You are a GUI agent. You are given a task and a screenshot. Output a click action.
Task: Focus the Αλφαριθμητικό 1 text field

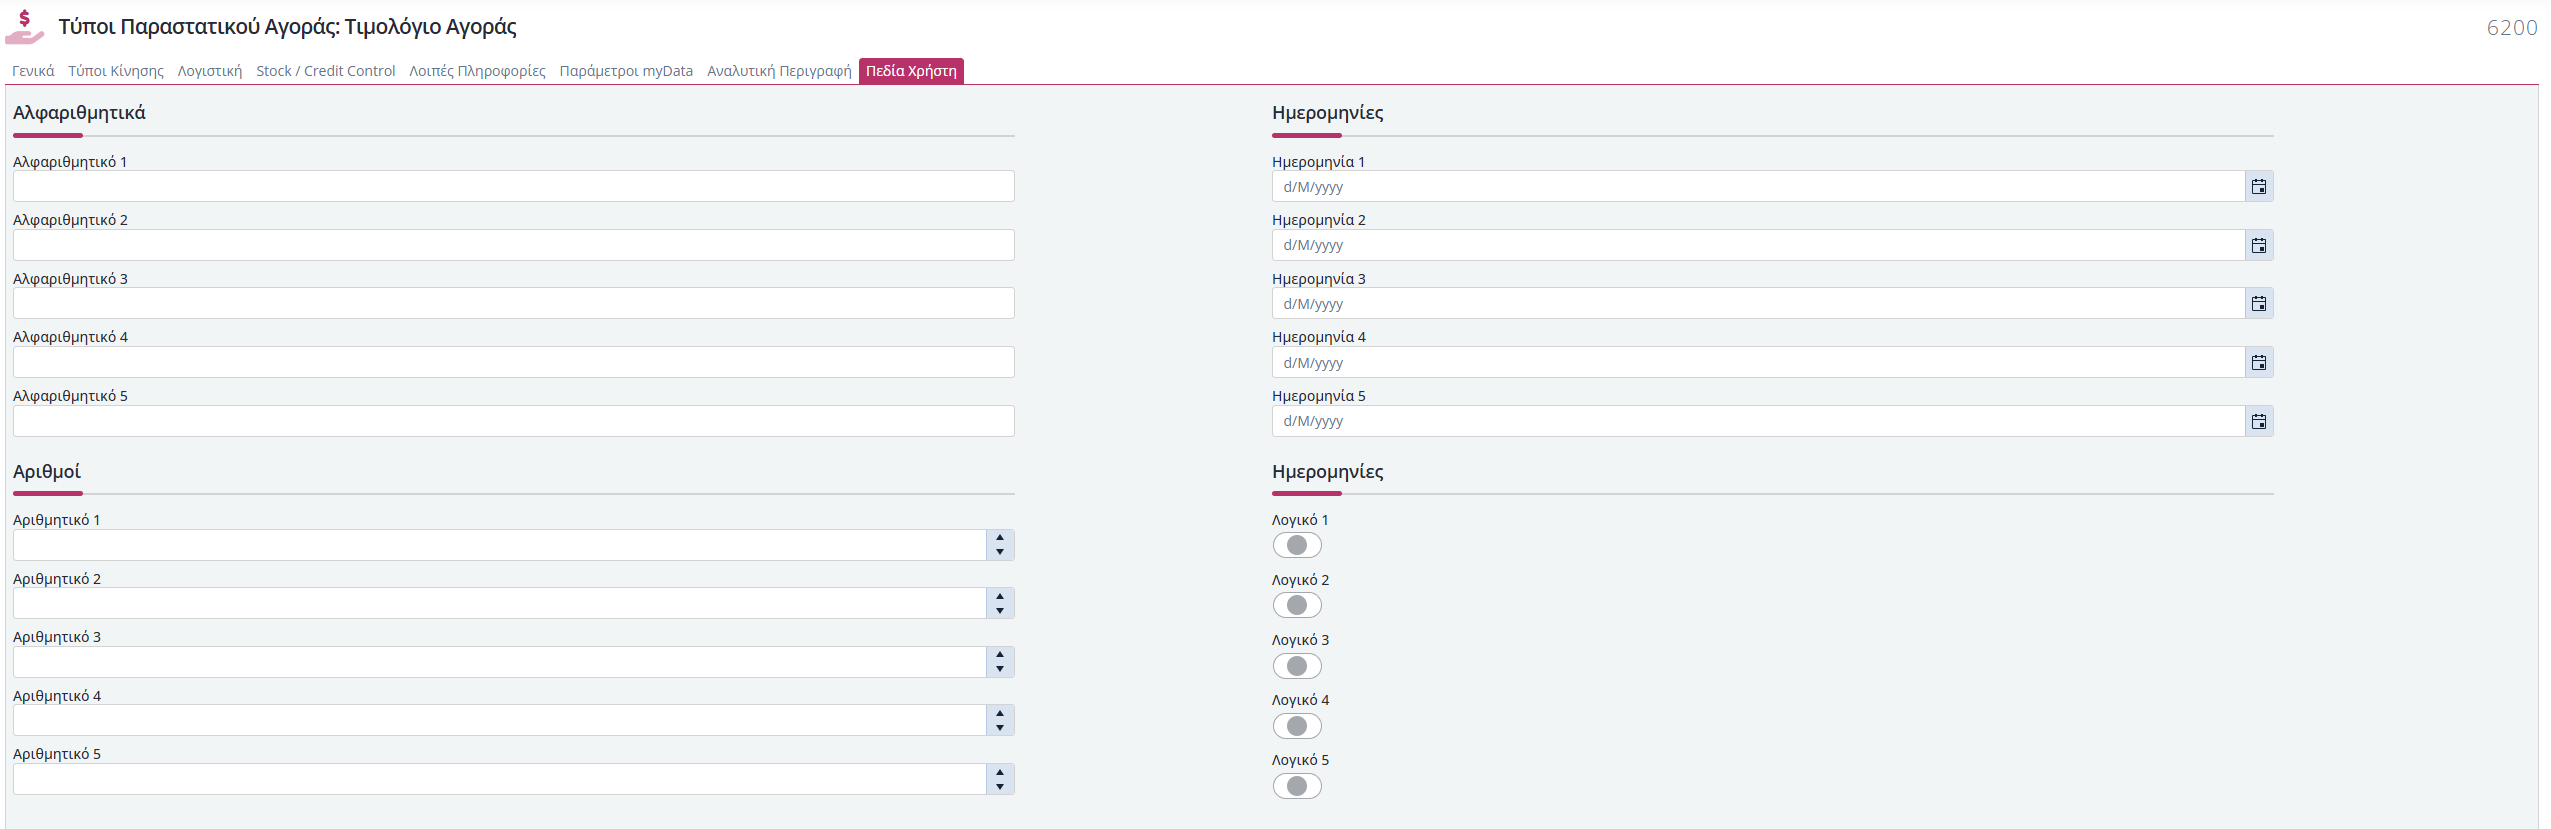514,186
